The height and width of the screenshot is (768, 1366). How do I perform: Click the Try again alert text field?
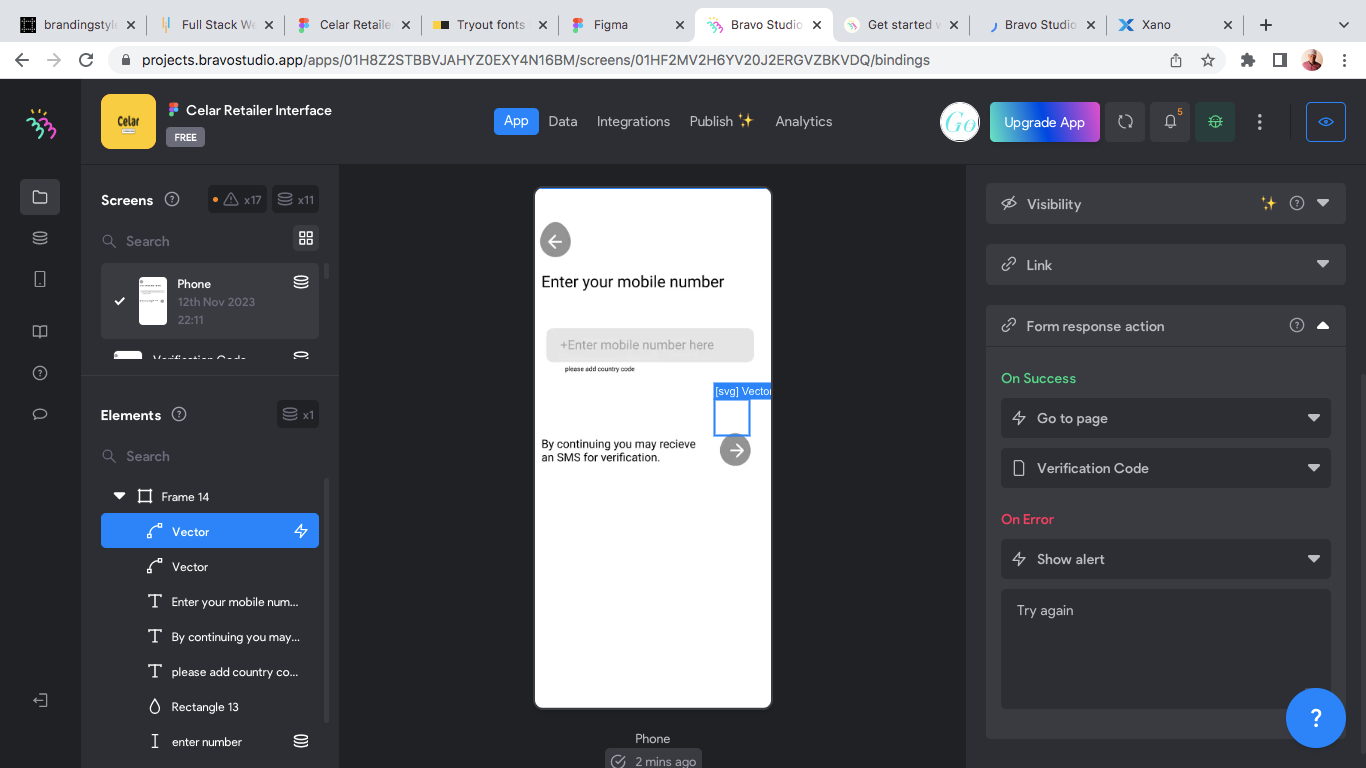point(1166,649)
